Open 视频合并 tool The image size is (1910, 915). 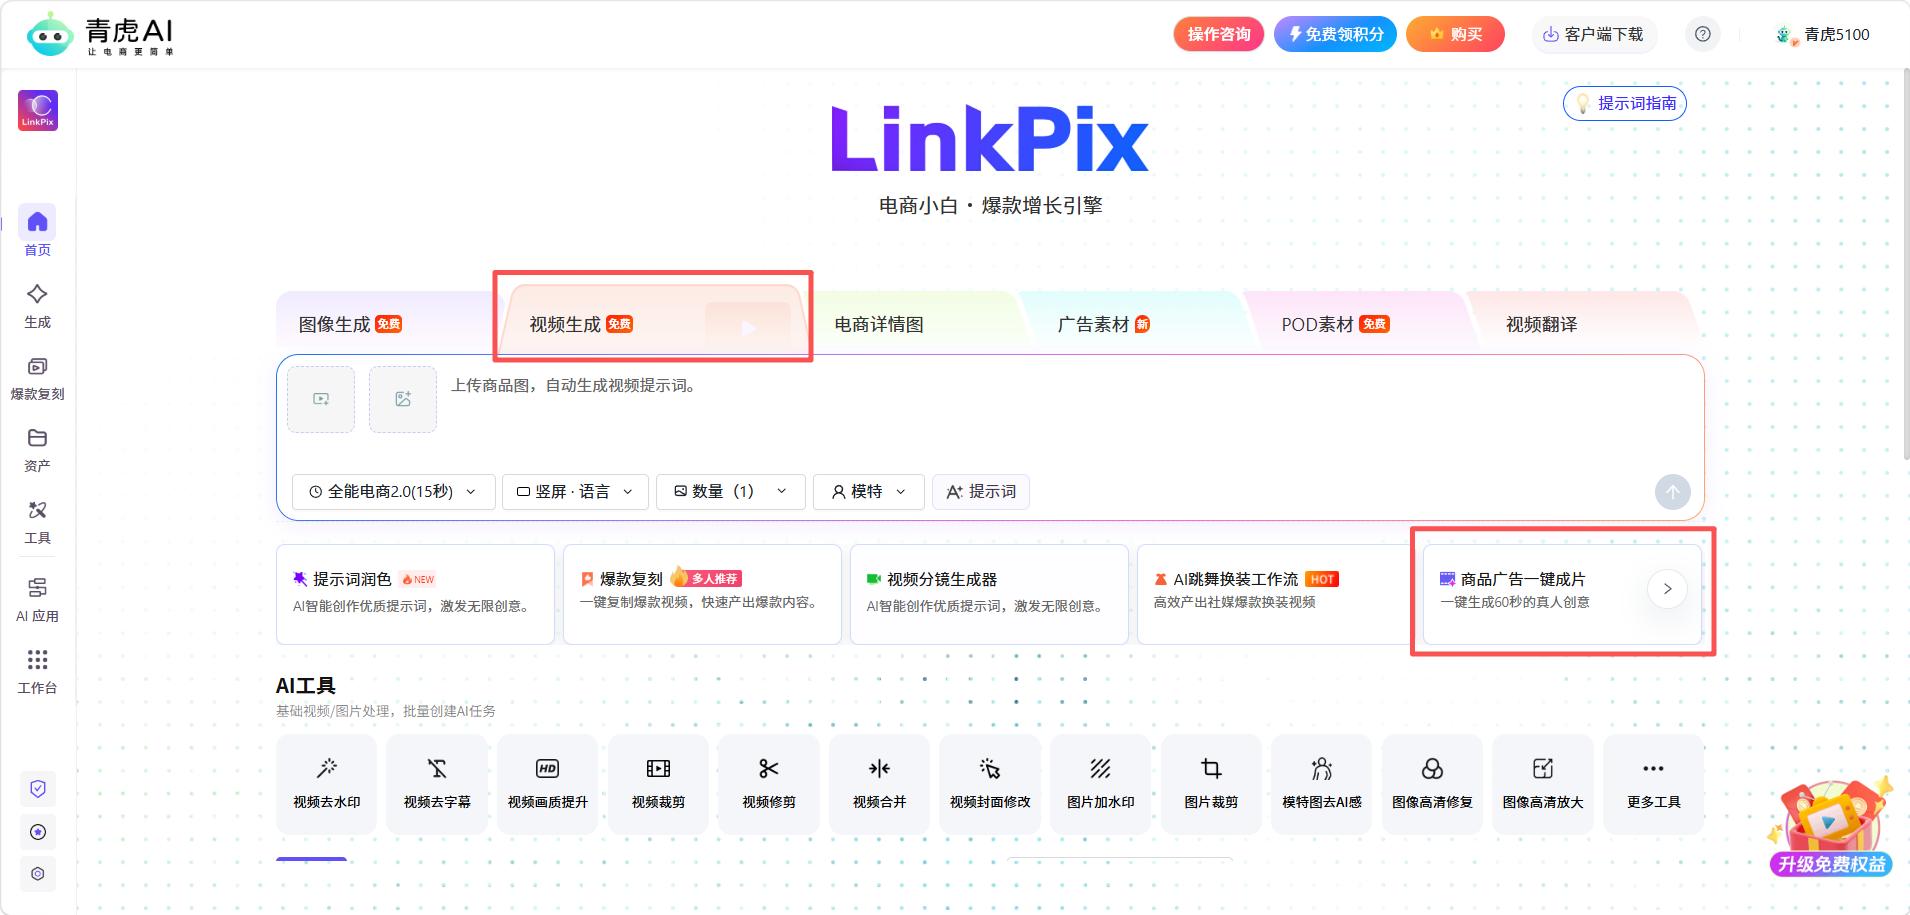[x=879, y=784]
